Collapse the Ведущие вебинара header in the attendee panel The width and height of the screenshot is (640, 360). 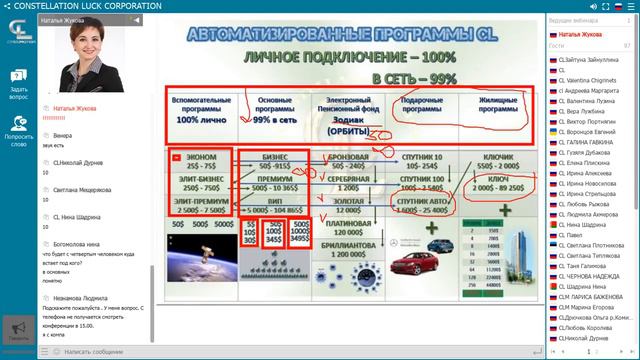pyautogui.click(x=590, y=20)
